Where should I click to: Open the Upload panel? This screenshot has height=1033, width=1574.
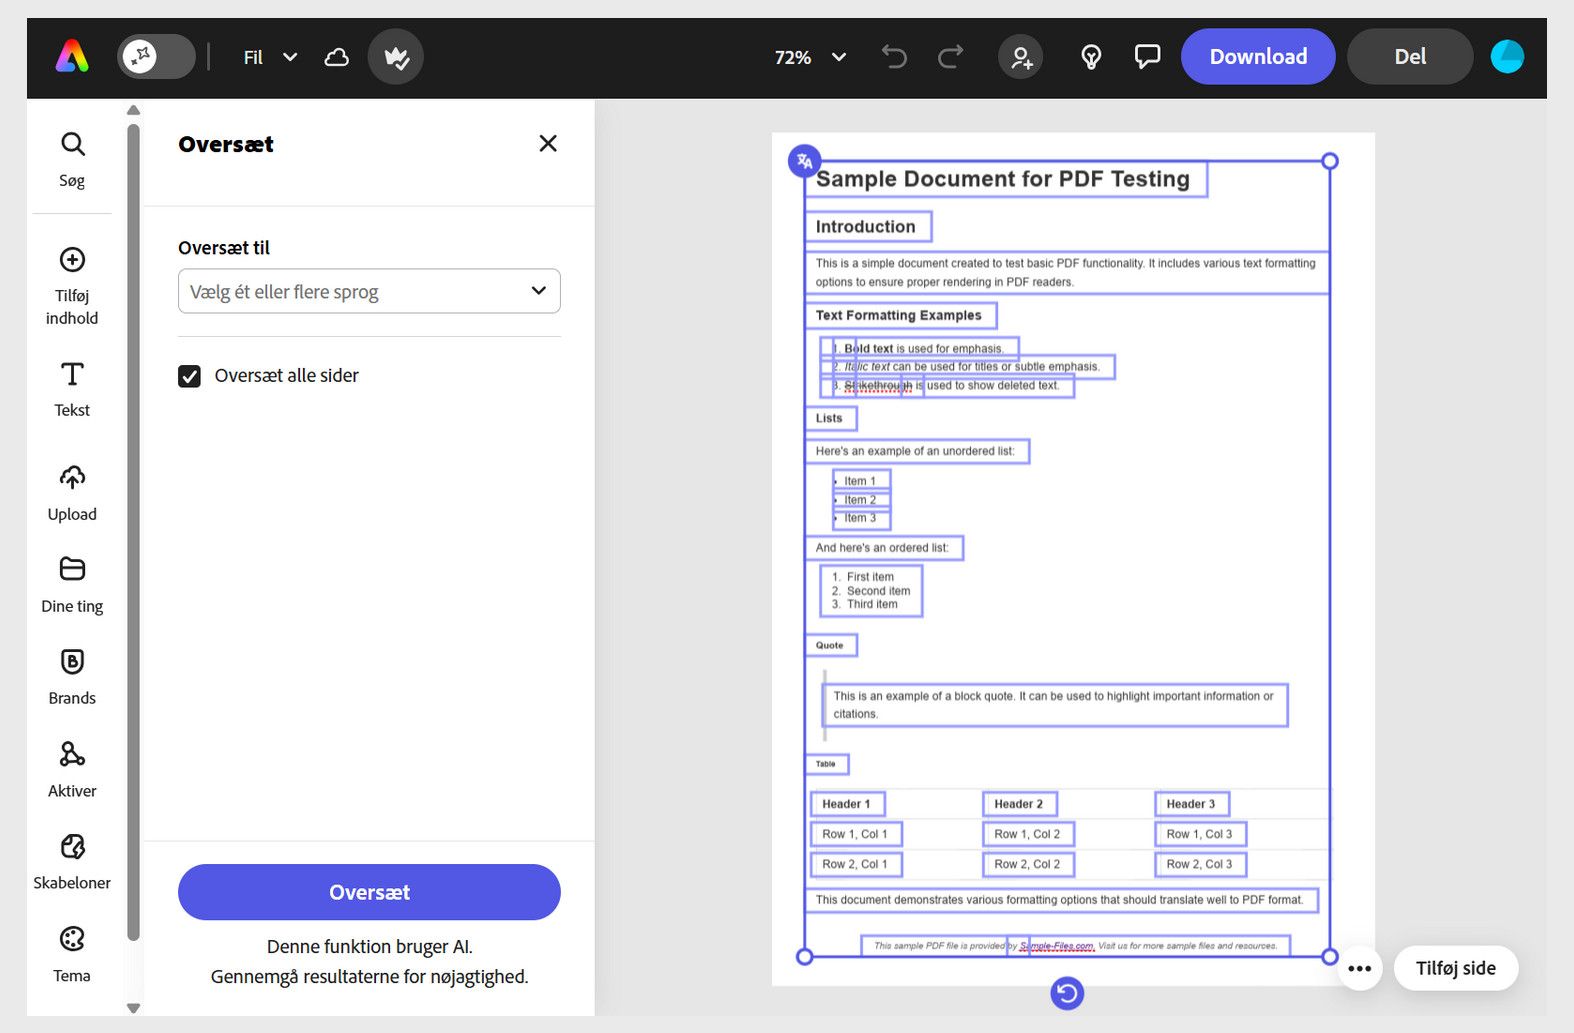72,493
